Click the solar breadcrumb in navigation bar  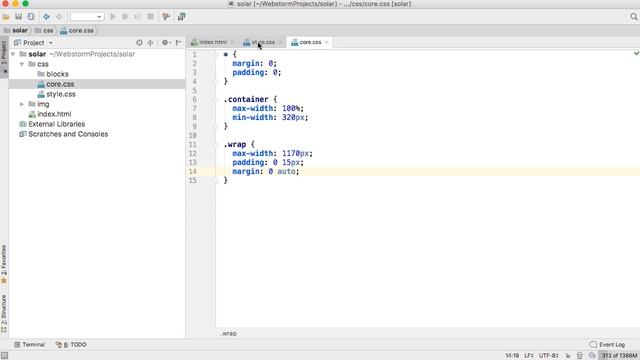[16, 31]
